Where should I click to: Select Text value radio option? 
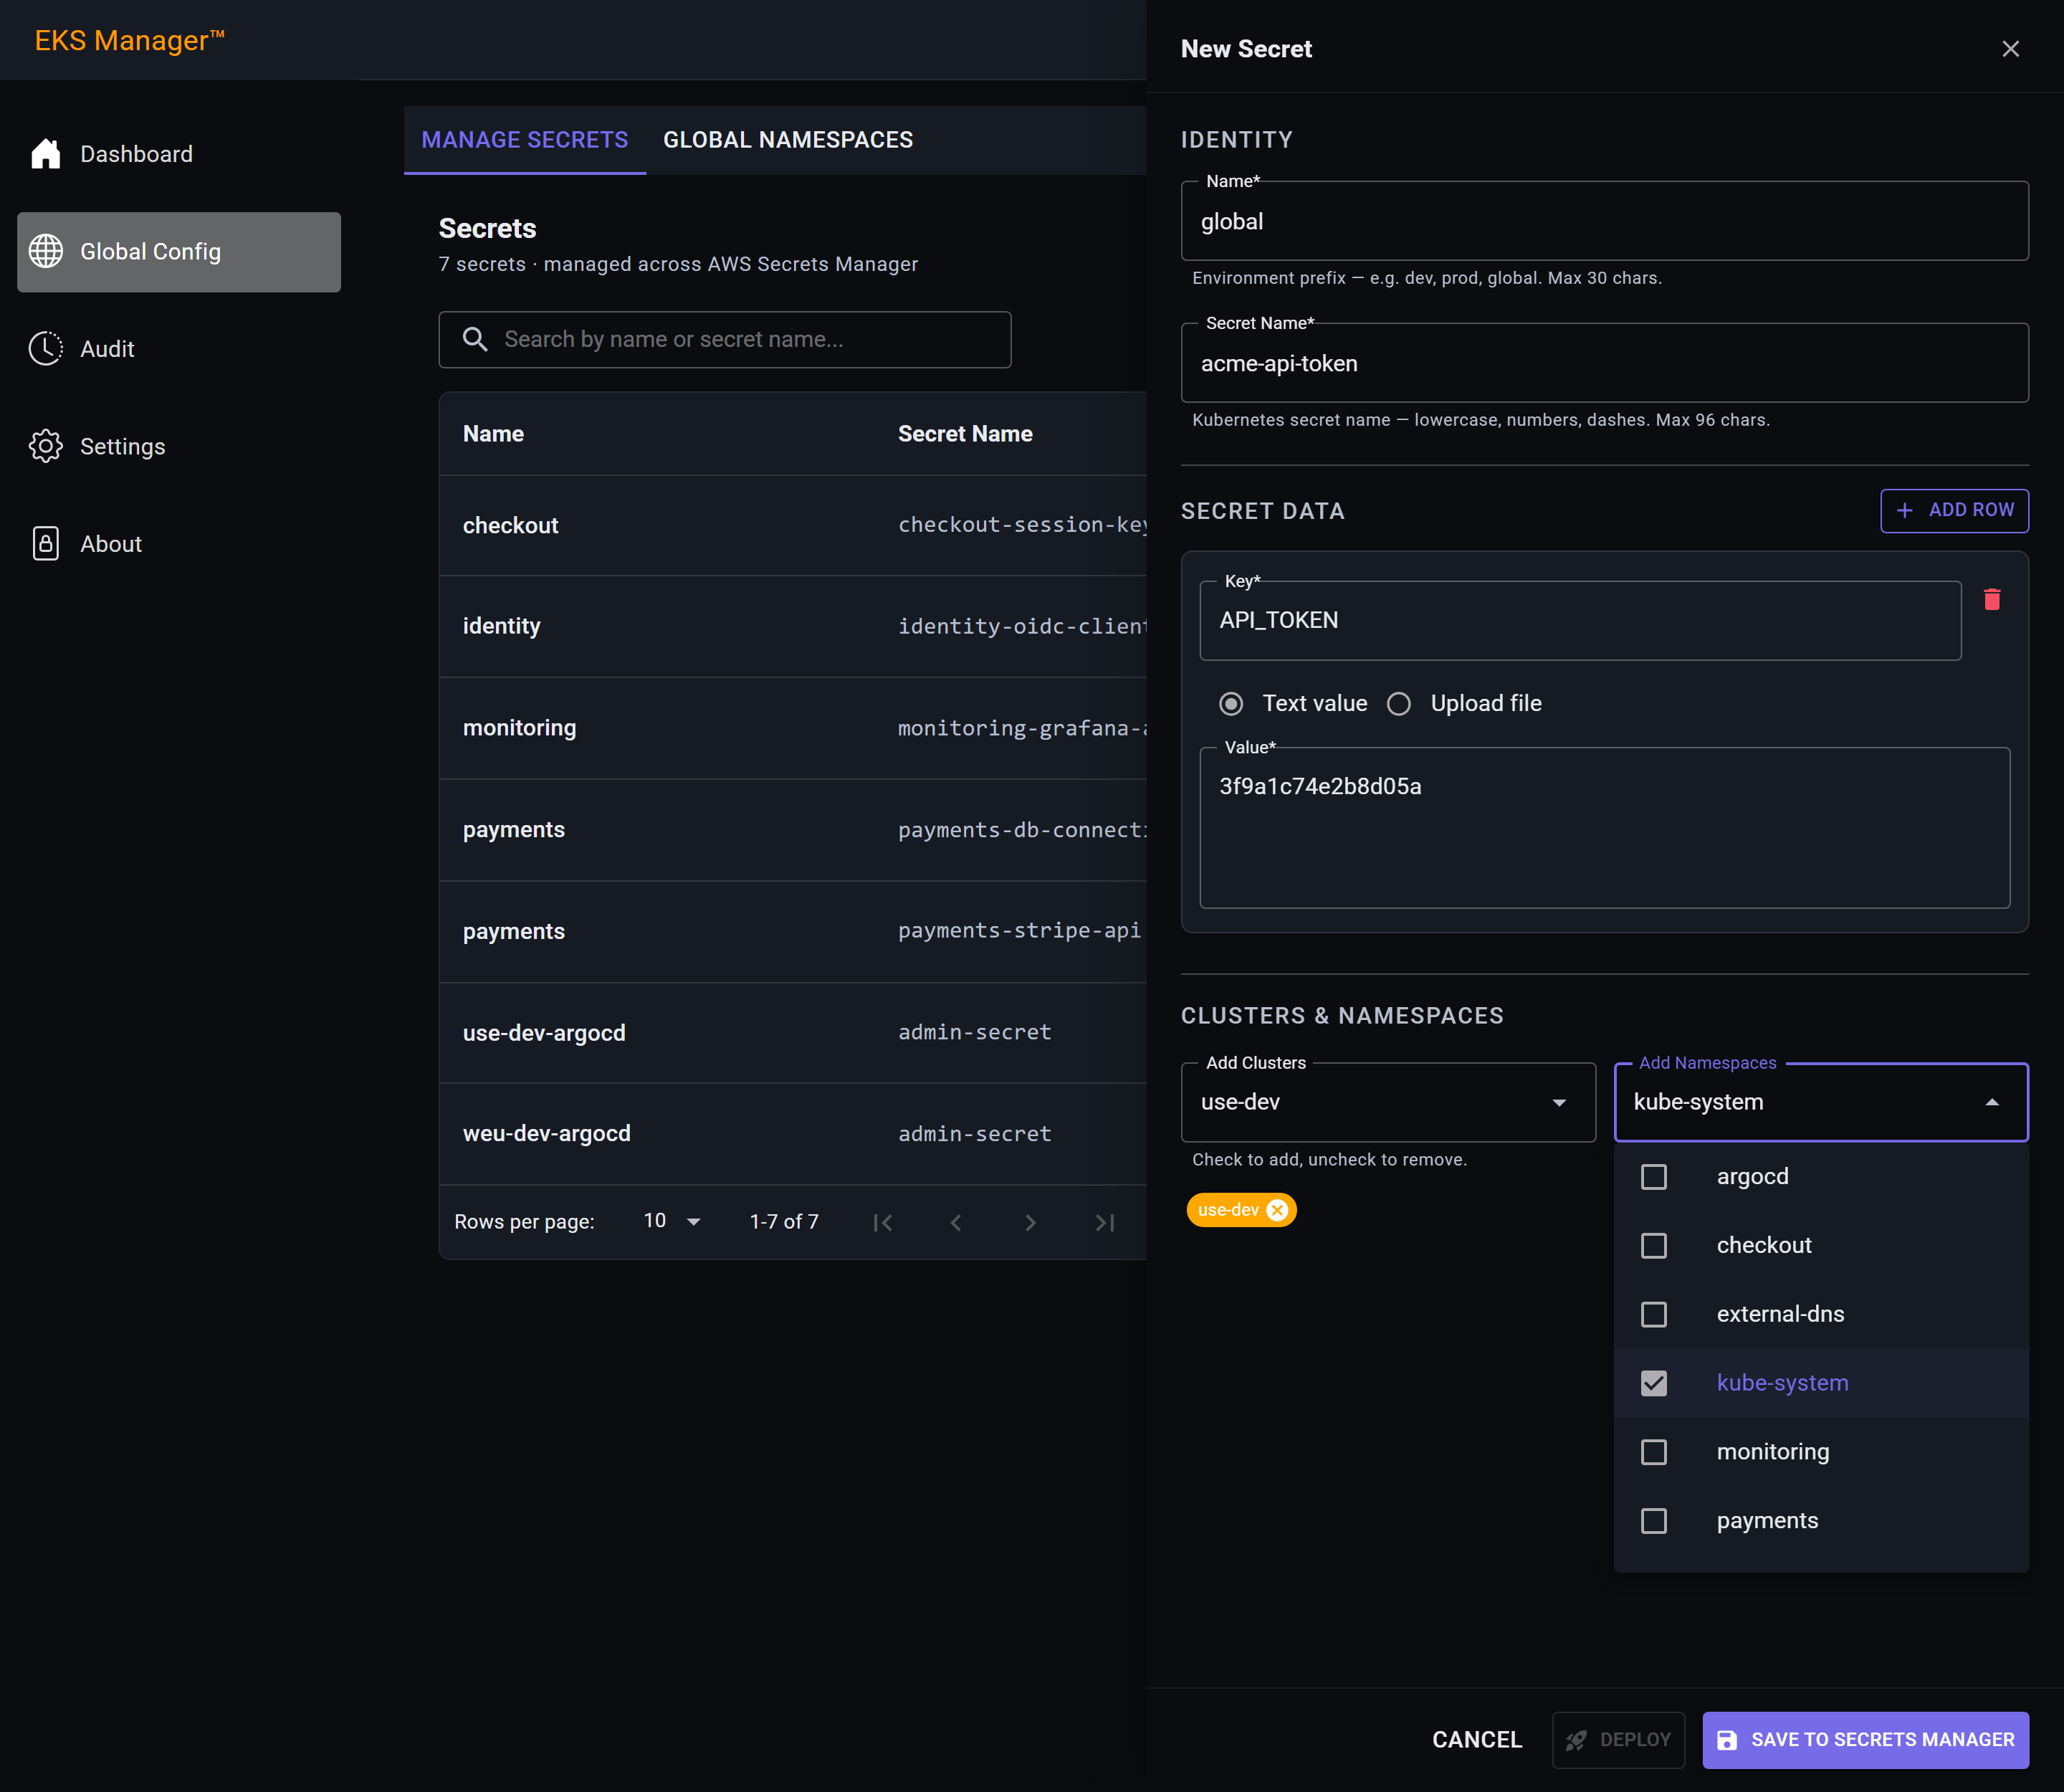(x=1231, y=705)
